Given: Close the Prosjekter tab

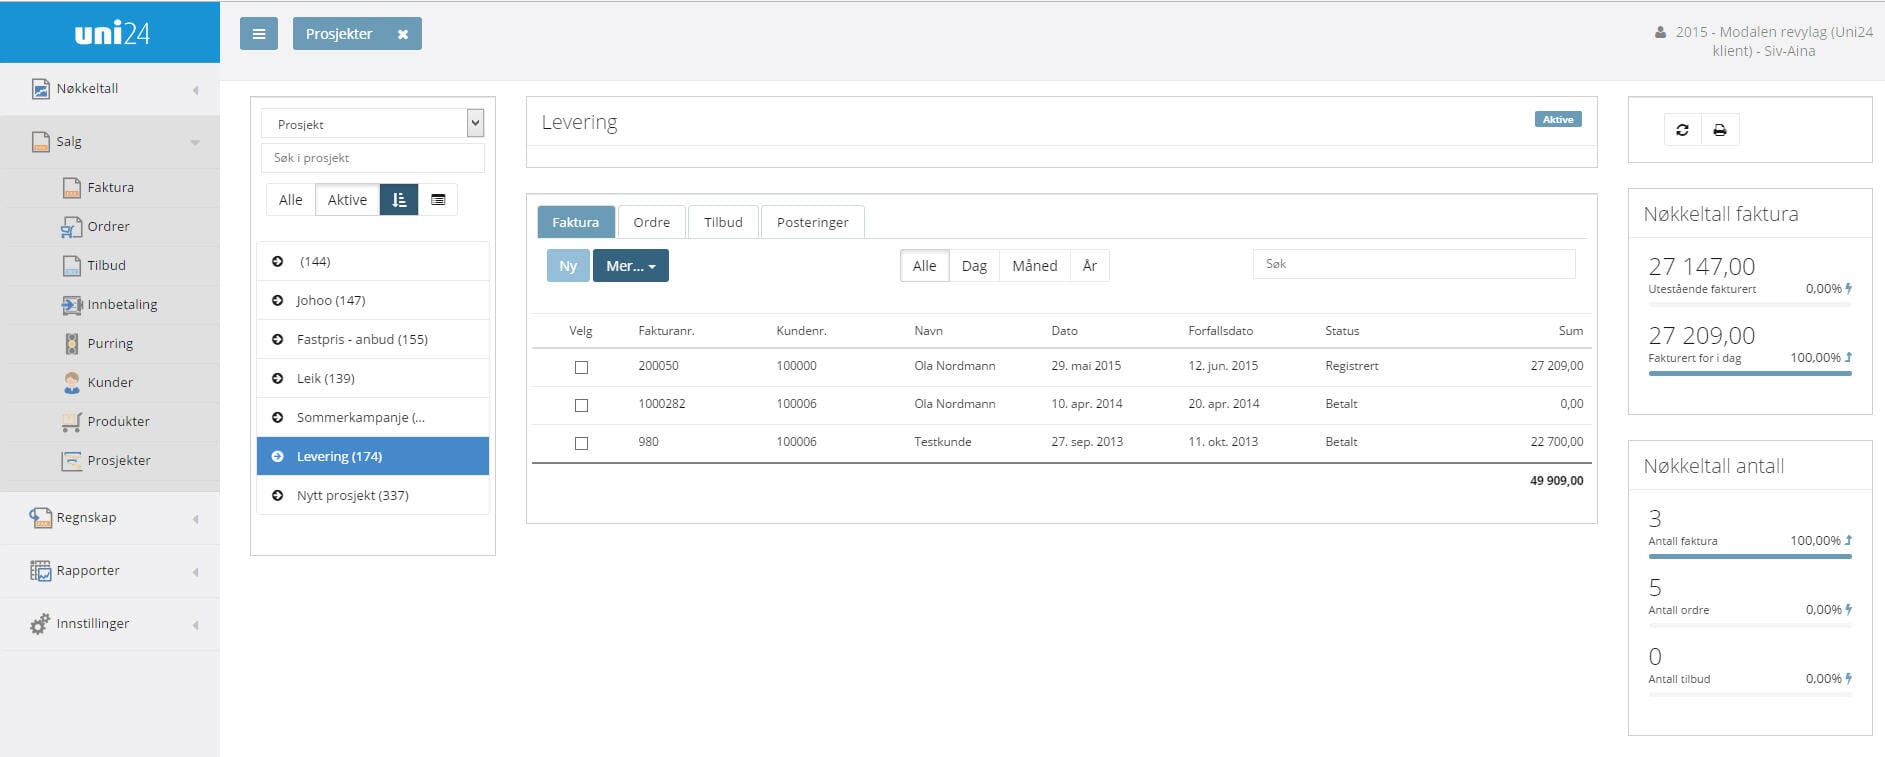Looking at the screenshot, I should [403, 34].
